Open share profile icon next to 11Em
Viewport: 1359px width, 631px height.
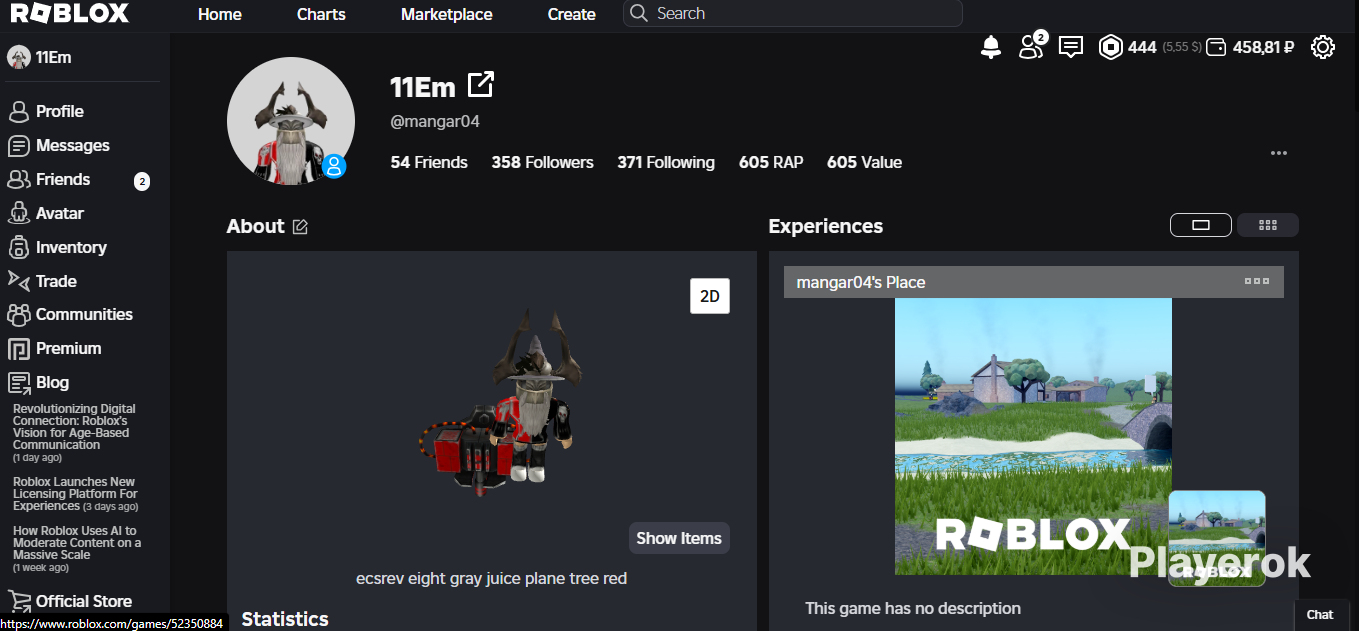481,85
